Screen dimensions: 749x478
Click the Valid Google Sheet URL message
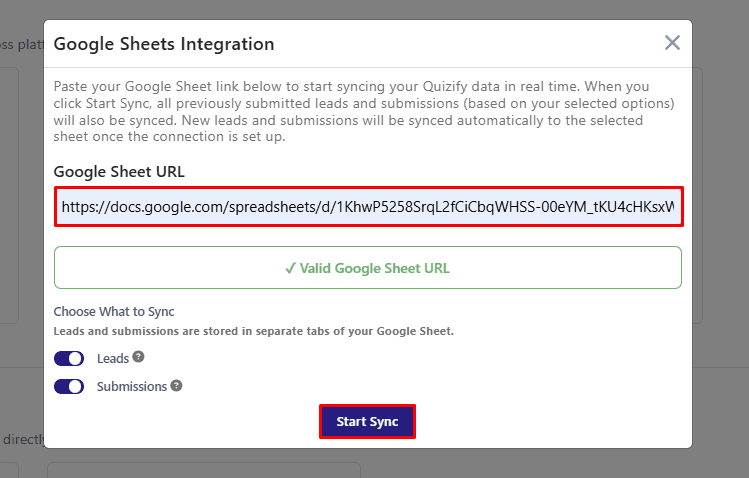368,267
